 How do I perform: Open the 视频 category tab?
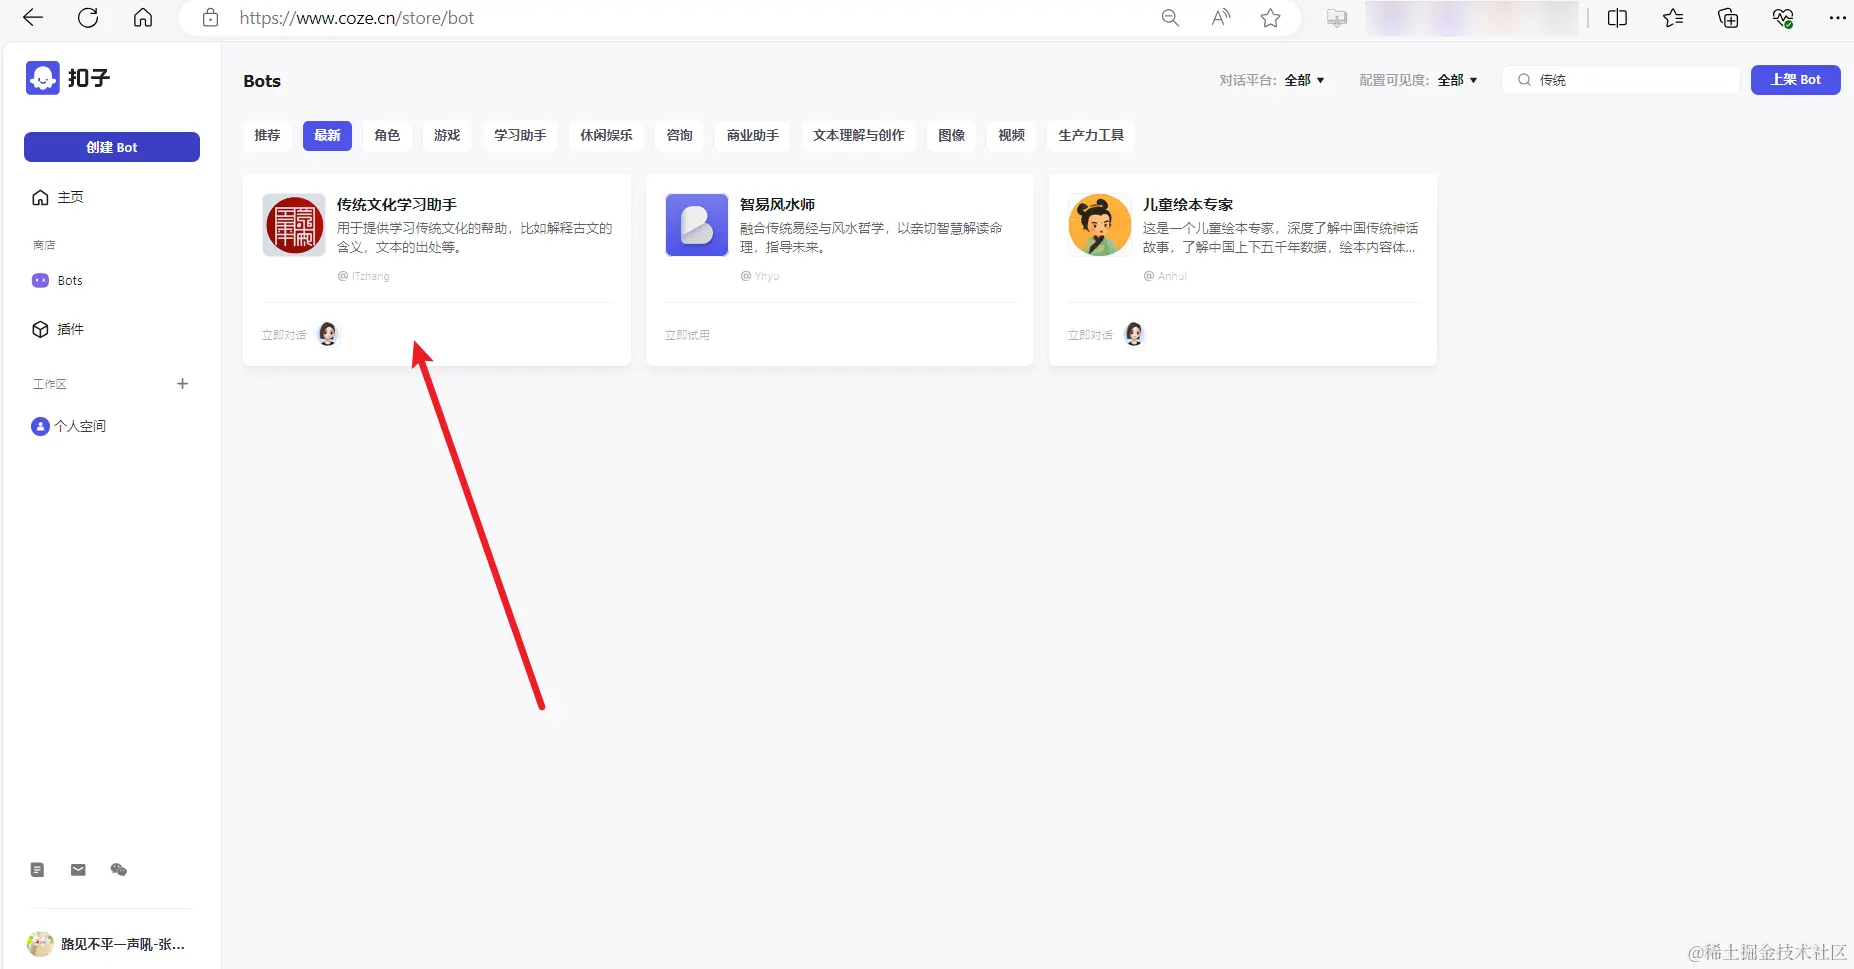point(1012,136)
